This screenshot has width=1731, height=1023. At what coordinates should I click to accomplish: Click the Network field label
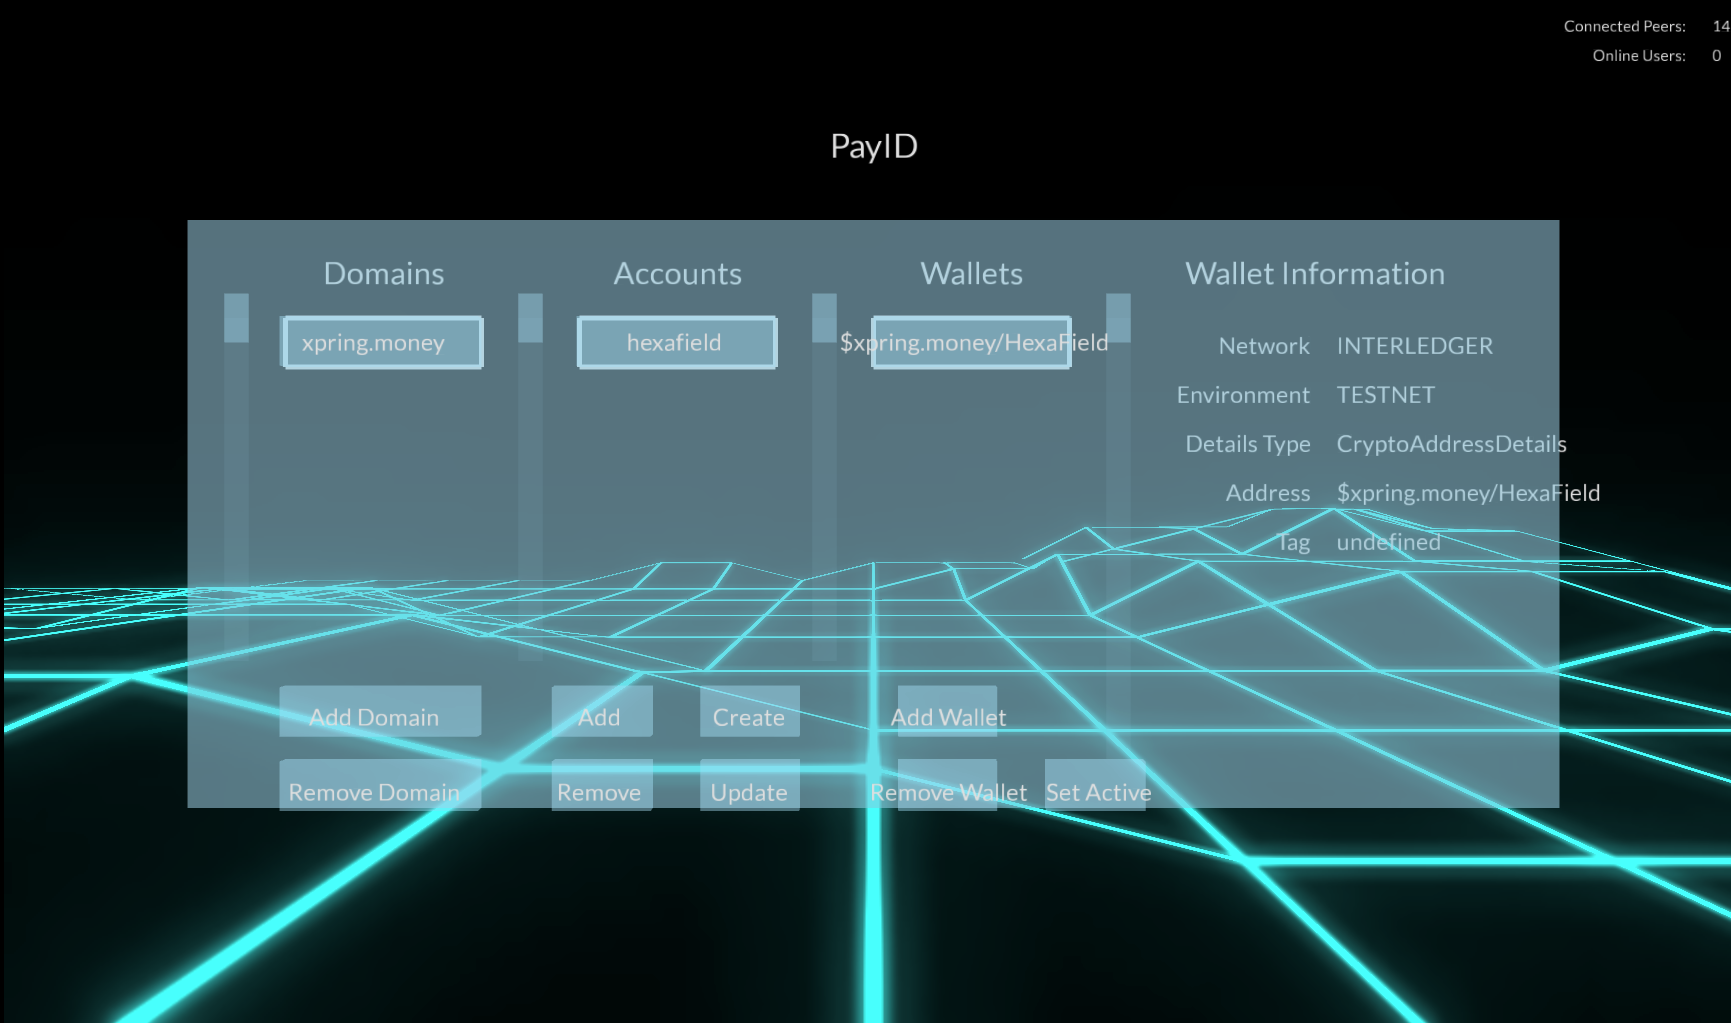point(1264,346)
